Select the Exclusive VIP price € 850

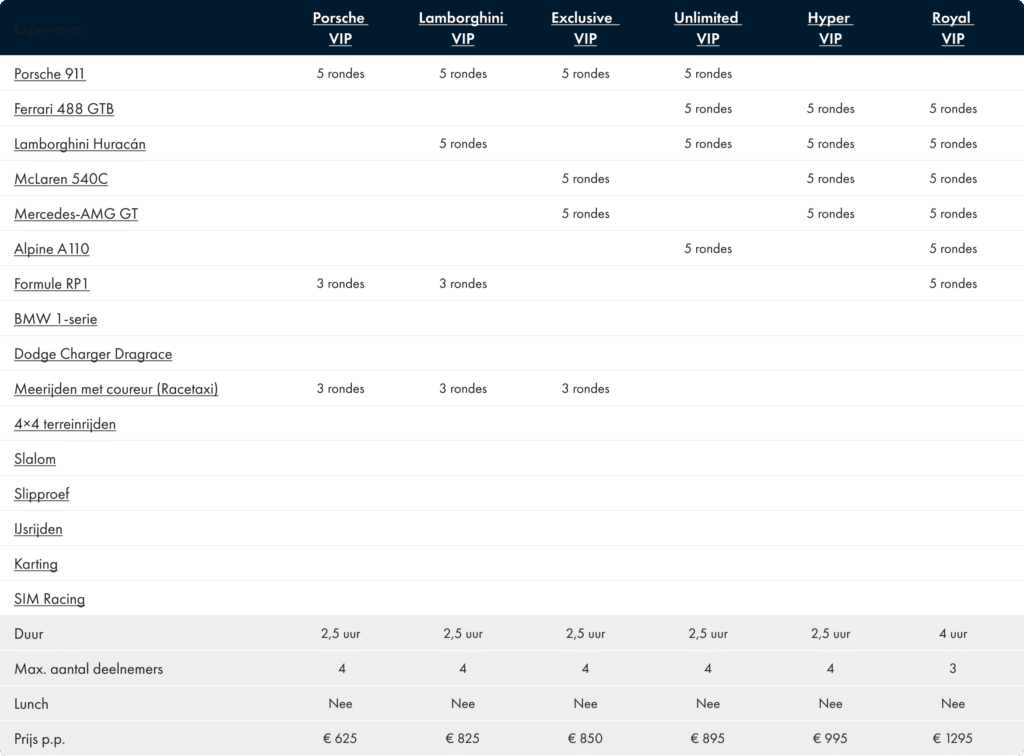point(585,738)
